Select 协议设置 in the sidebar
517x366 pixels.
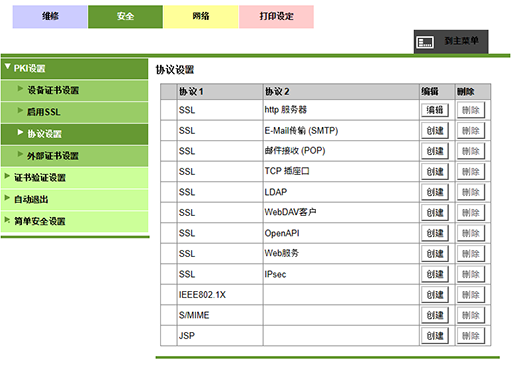pos(75,134)
